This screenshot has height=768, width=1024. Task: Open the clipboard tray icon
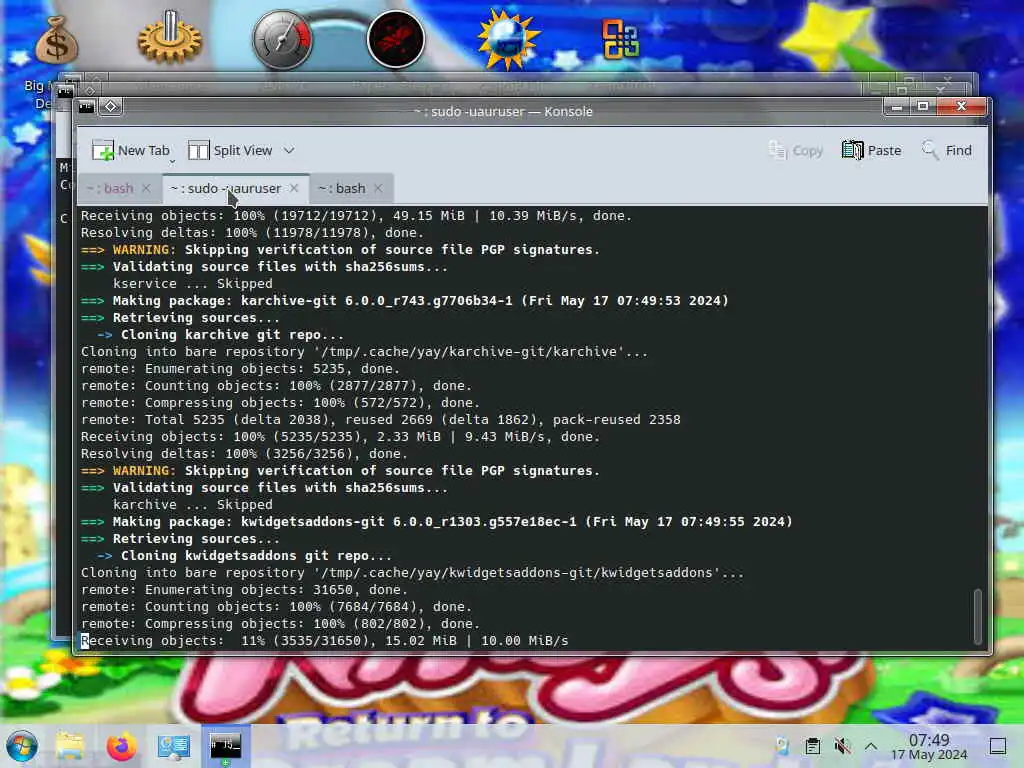(x=812, y=746)
